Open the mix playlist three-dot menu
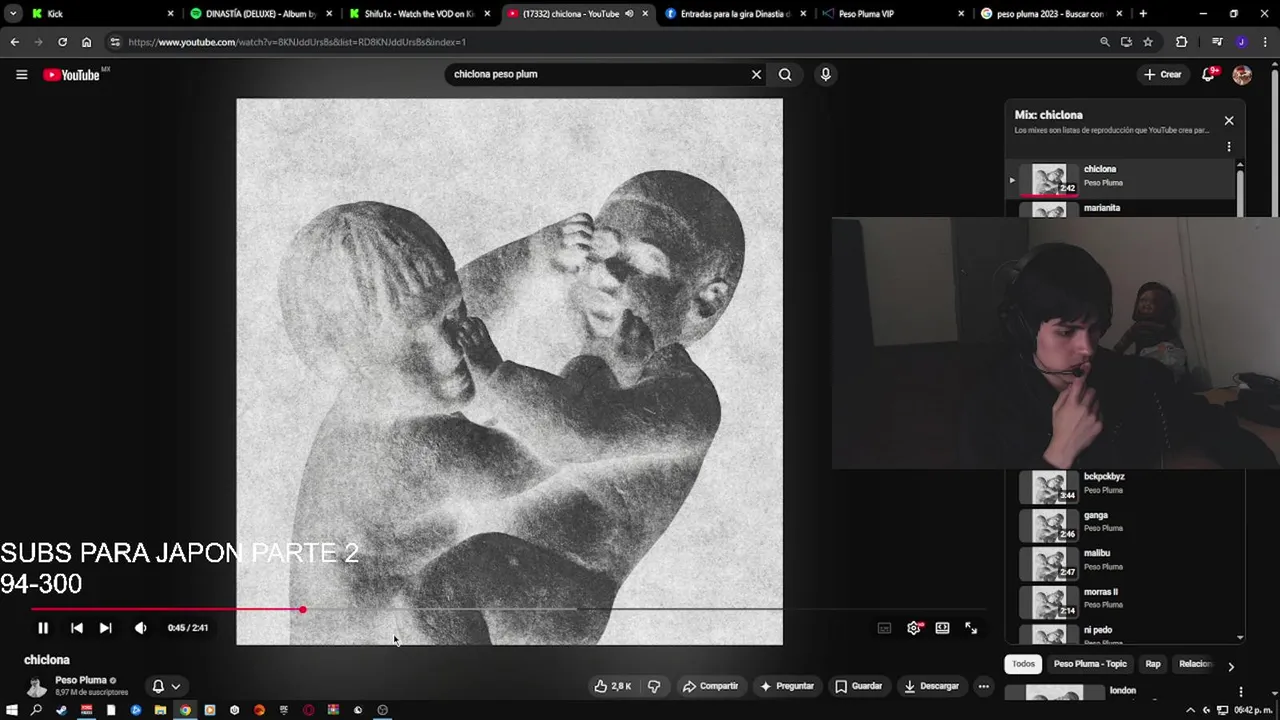Image resolution: width=1280 pixels, height=720 pixels. 1229,147
